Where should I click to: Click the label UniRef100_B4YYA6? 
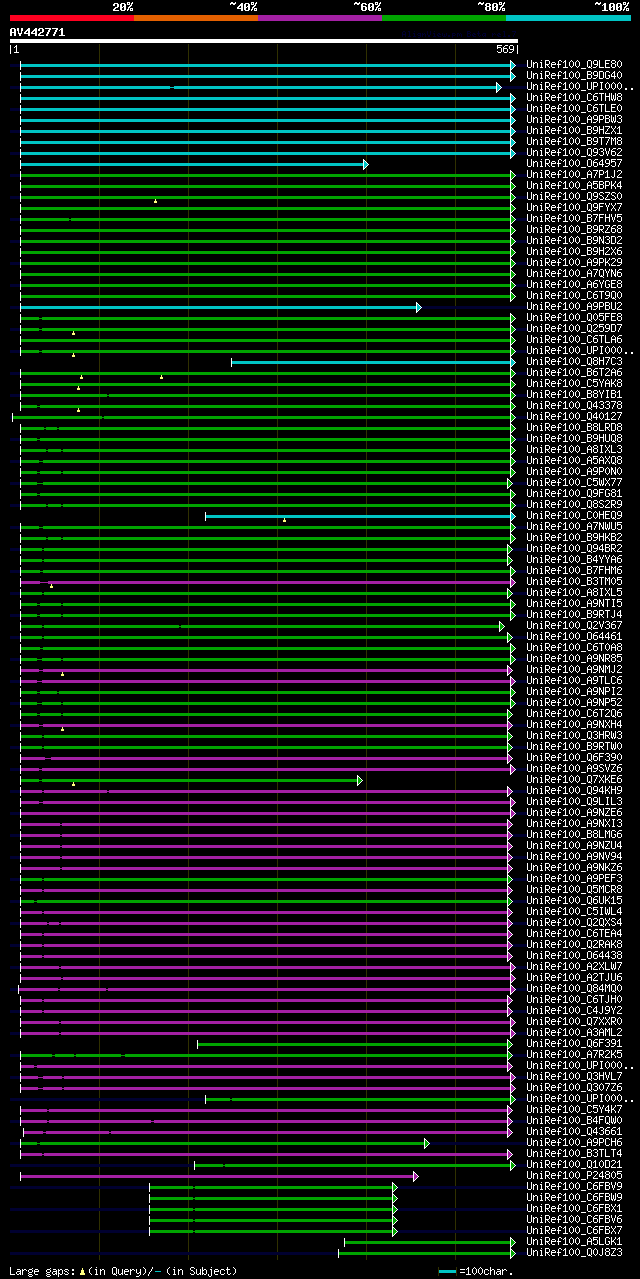[x=574, y=560]
